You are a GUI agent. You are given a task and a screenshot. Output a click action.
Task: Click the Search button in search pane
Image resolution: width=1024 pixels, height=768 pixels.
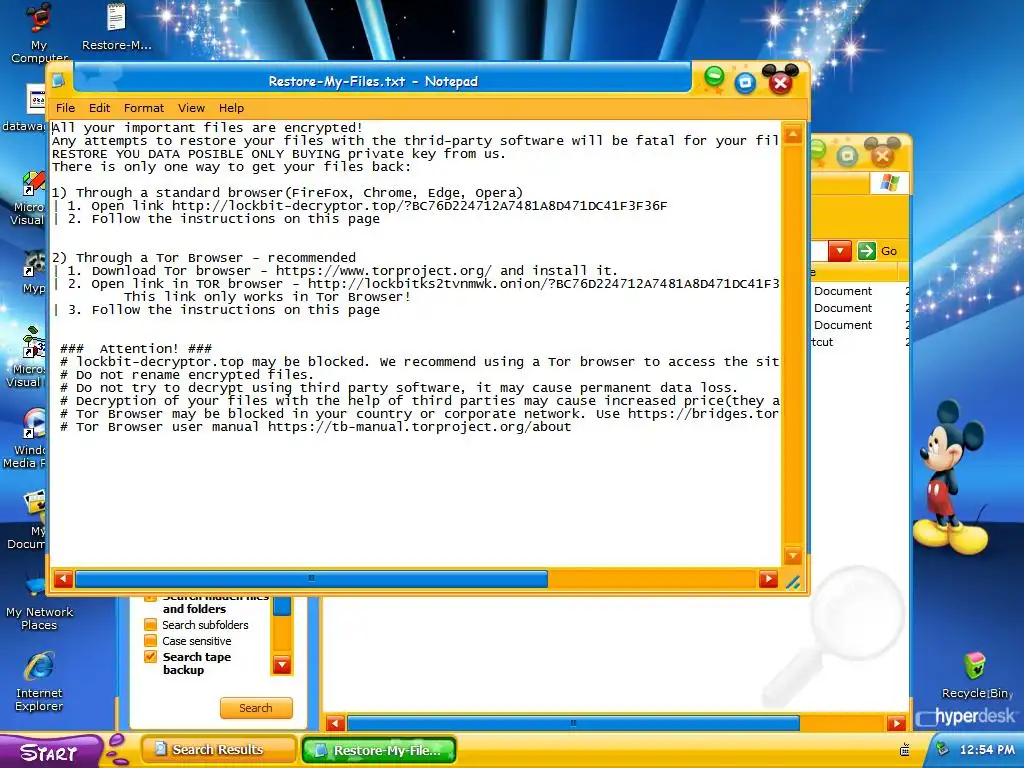[256, 708]
